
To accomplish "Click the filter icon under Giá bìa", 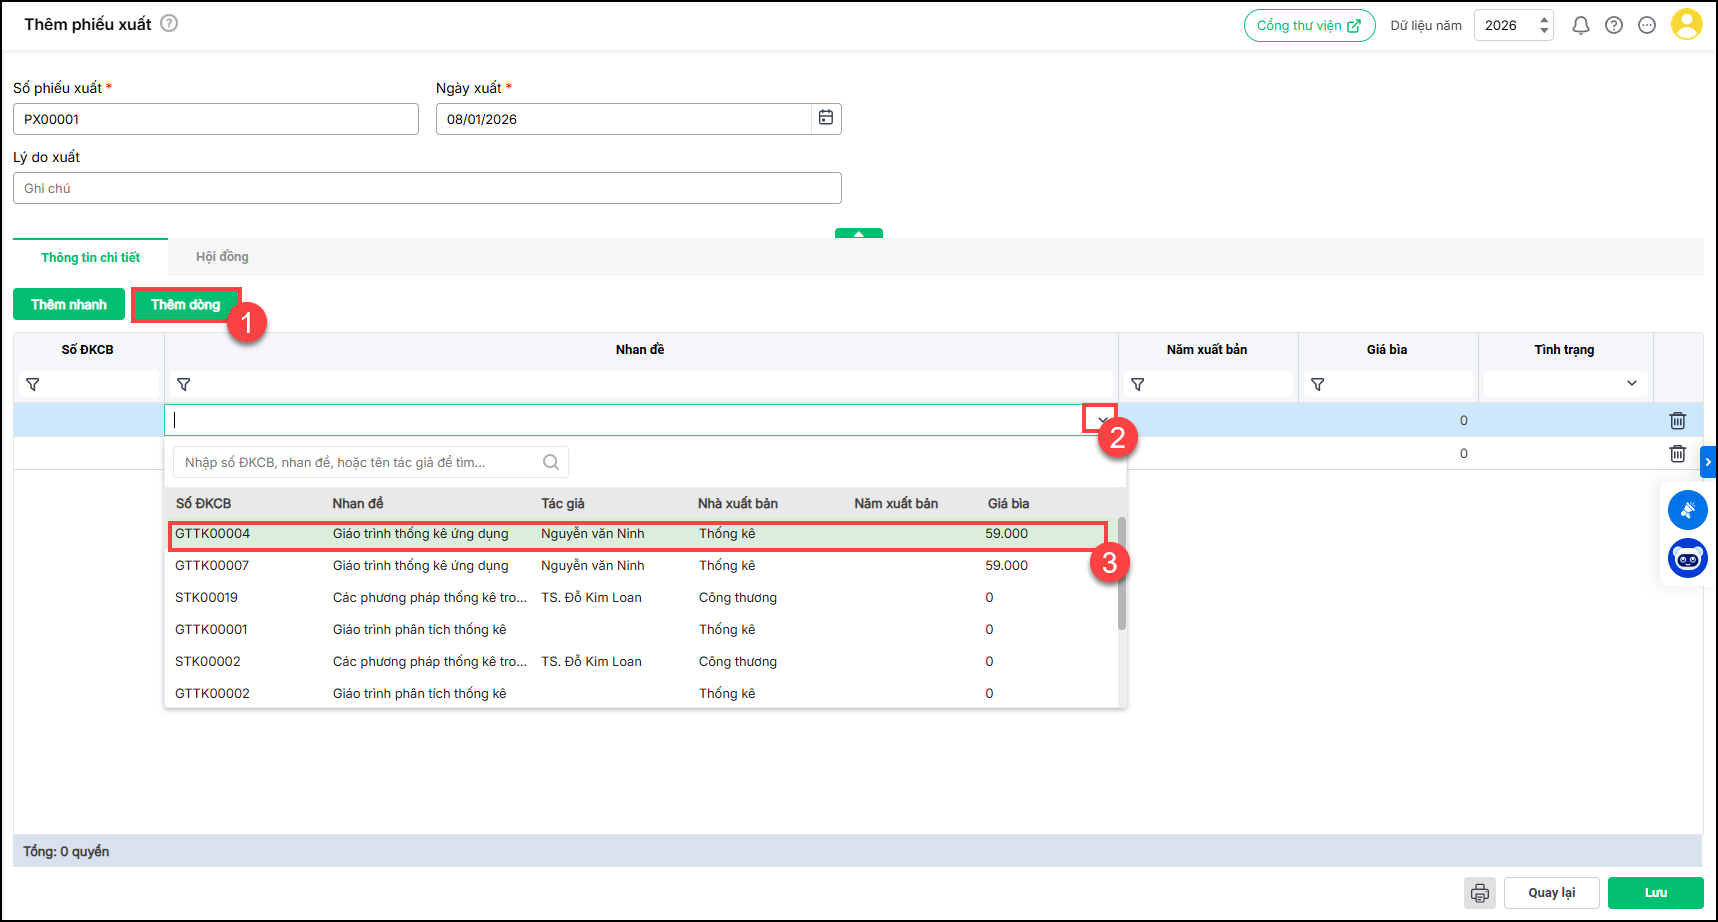I will click(1318, 385).
